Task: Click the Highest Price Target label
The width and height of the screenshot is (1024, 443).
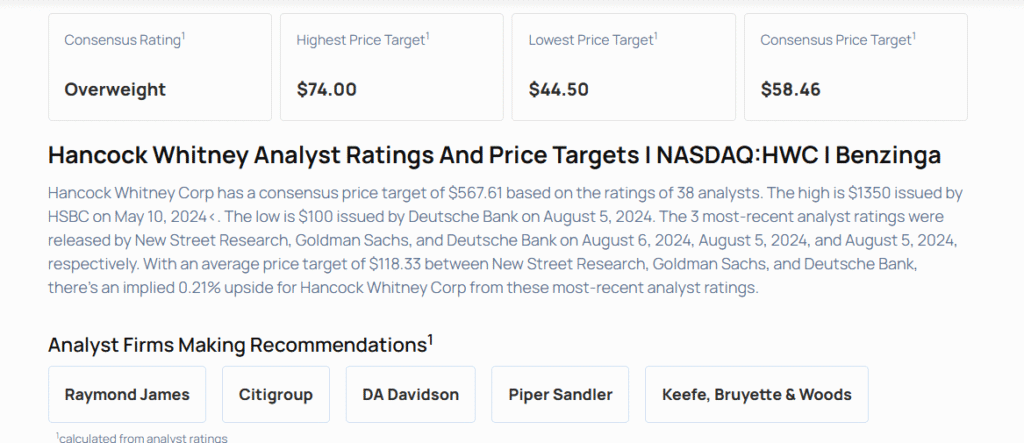Action: pyautogui.click(x=360, y=40)
